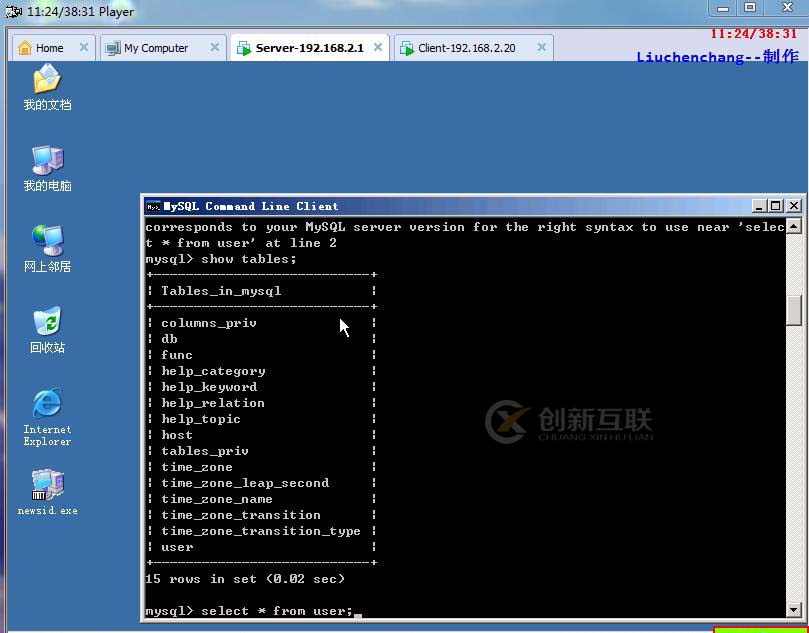
Task: Click the red 11:24/38:31 timestamp overlay
Action: [x=754, y=34]
